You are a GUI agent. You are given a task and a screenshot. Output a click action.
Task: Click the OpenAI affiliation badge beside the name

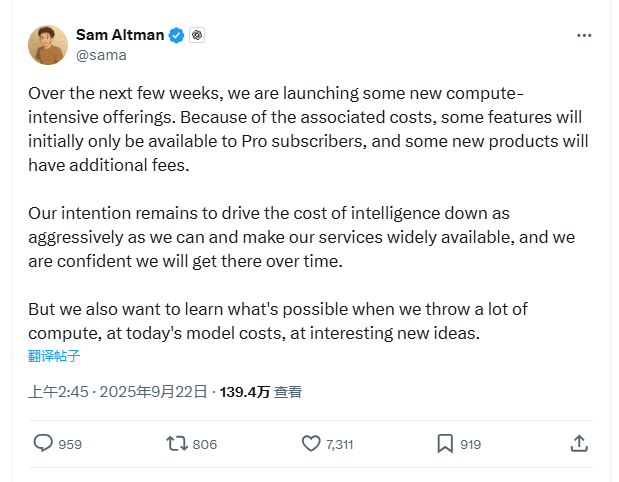pos(197,35)
